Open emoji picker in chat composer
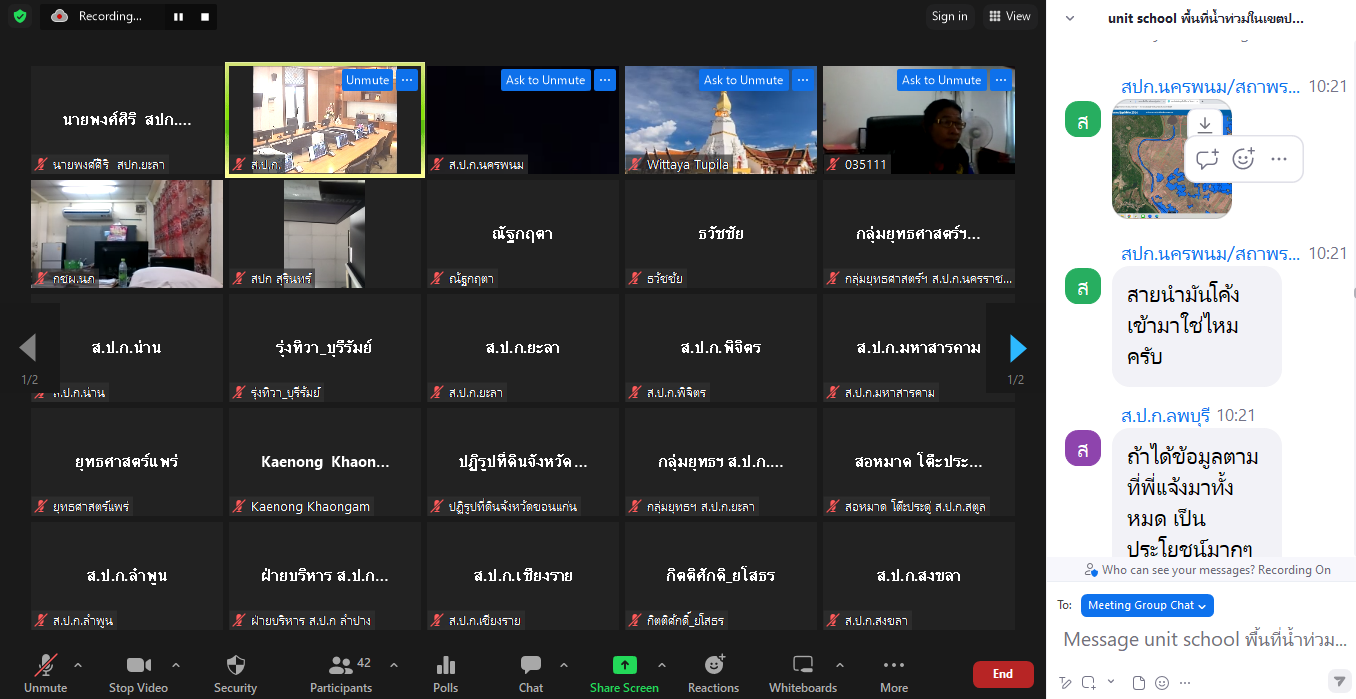 1162,683
